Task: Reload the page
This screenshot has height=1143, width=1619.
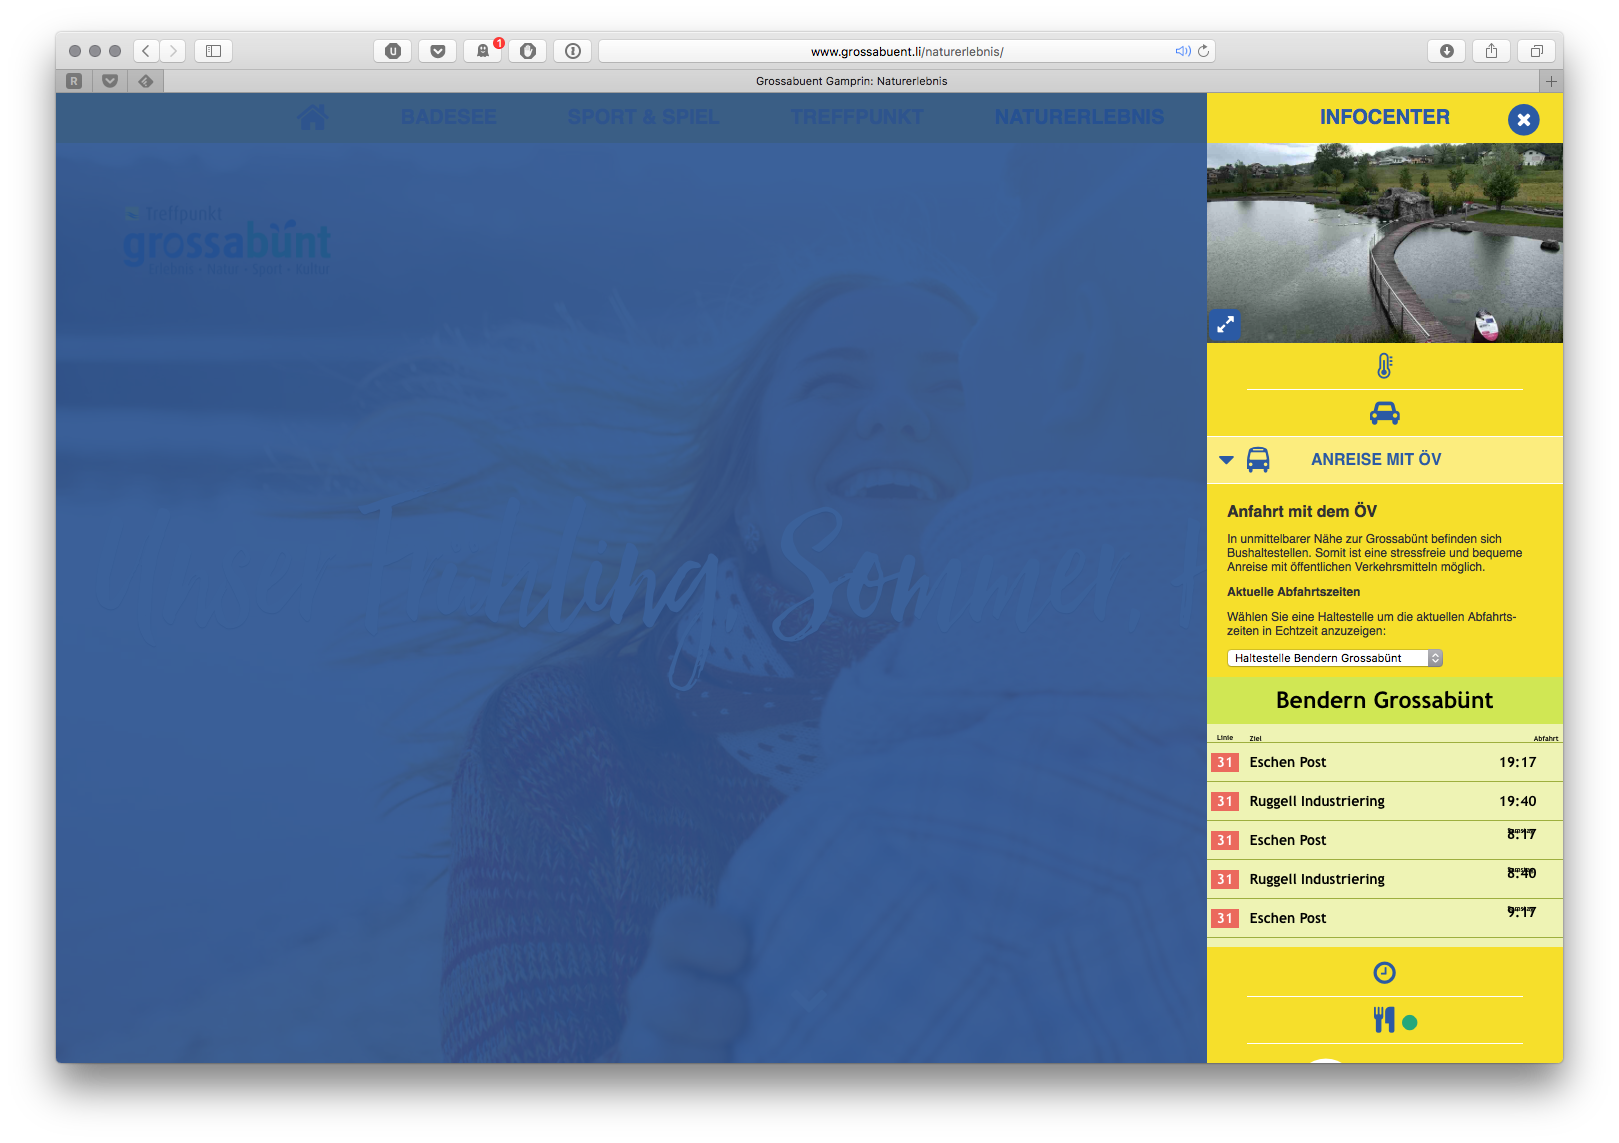Action: click(x=1203, y=51)
